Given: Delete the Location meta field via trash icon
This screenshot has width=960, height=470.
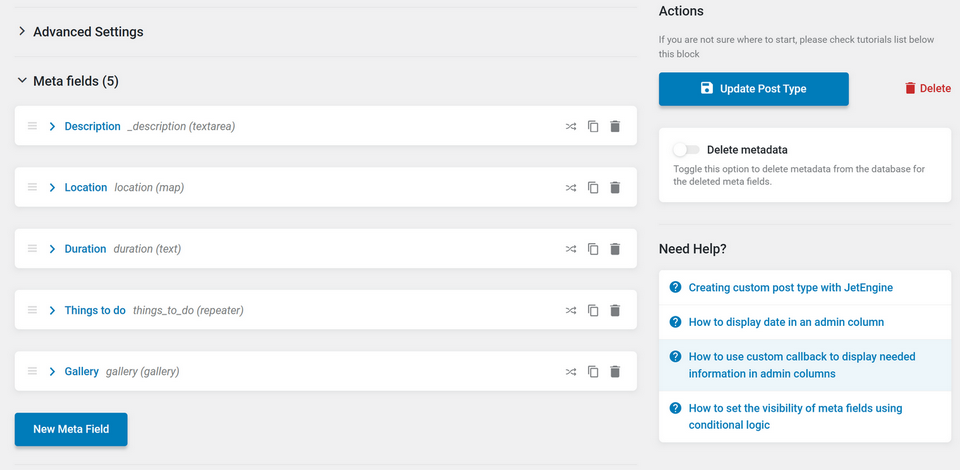Looking at the screenshot, I should (x=615, y=188).
